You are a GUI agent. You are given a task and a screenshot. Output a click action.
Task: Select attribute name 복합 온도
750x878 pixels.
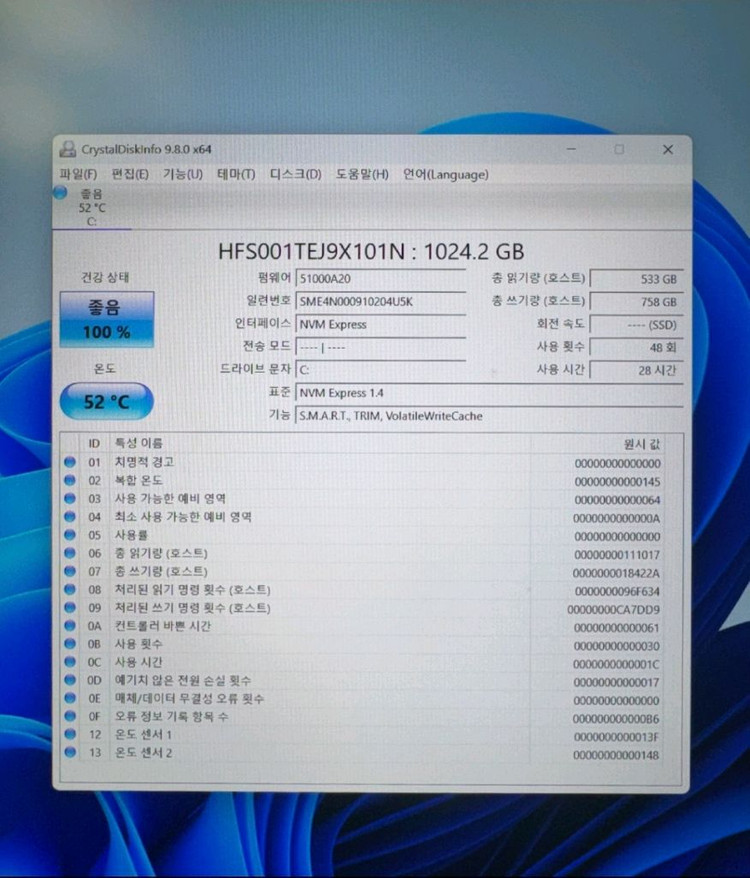tap(138, 480)
